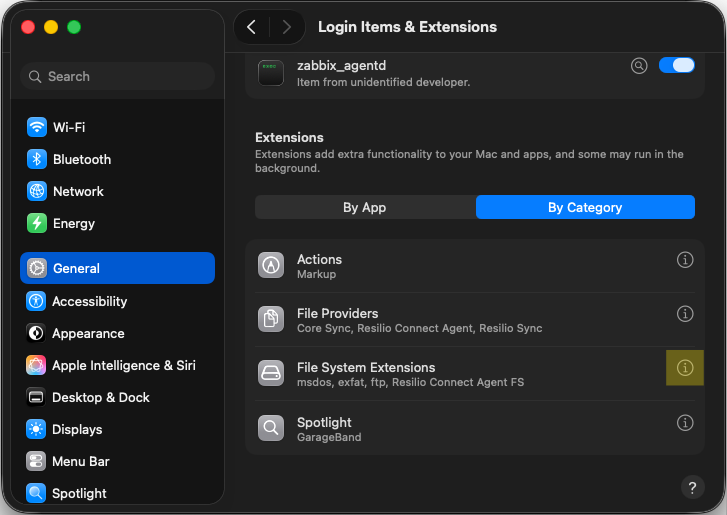727x515 pixels.
Task: Click the Extensions section heading
Action: pos(289,137)
